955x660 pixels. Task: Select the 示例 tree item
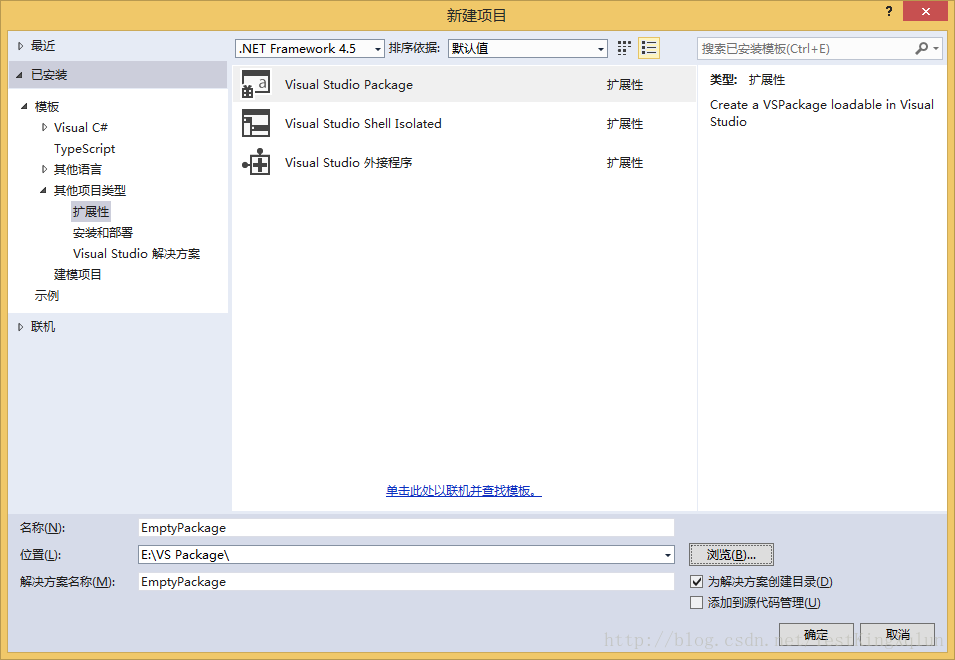pos(47,296)
